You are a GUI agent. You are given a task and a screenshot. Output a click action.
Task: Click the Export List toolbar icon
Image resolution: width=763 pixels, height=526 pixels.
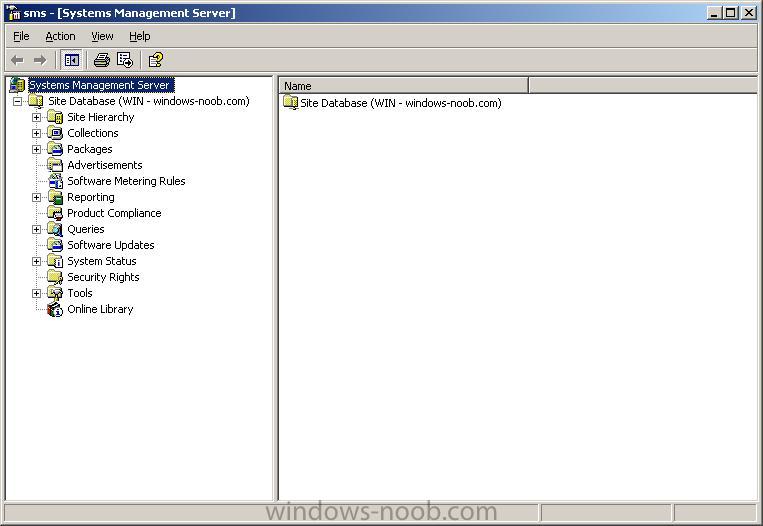click(x=125, y=60)
